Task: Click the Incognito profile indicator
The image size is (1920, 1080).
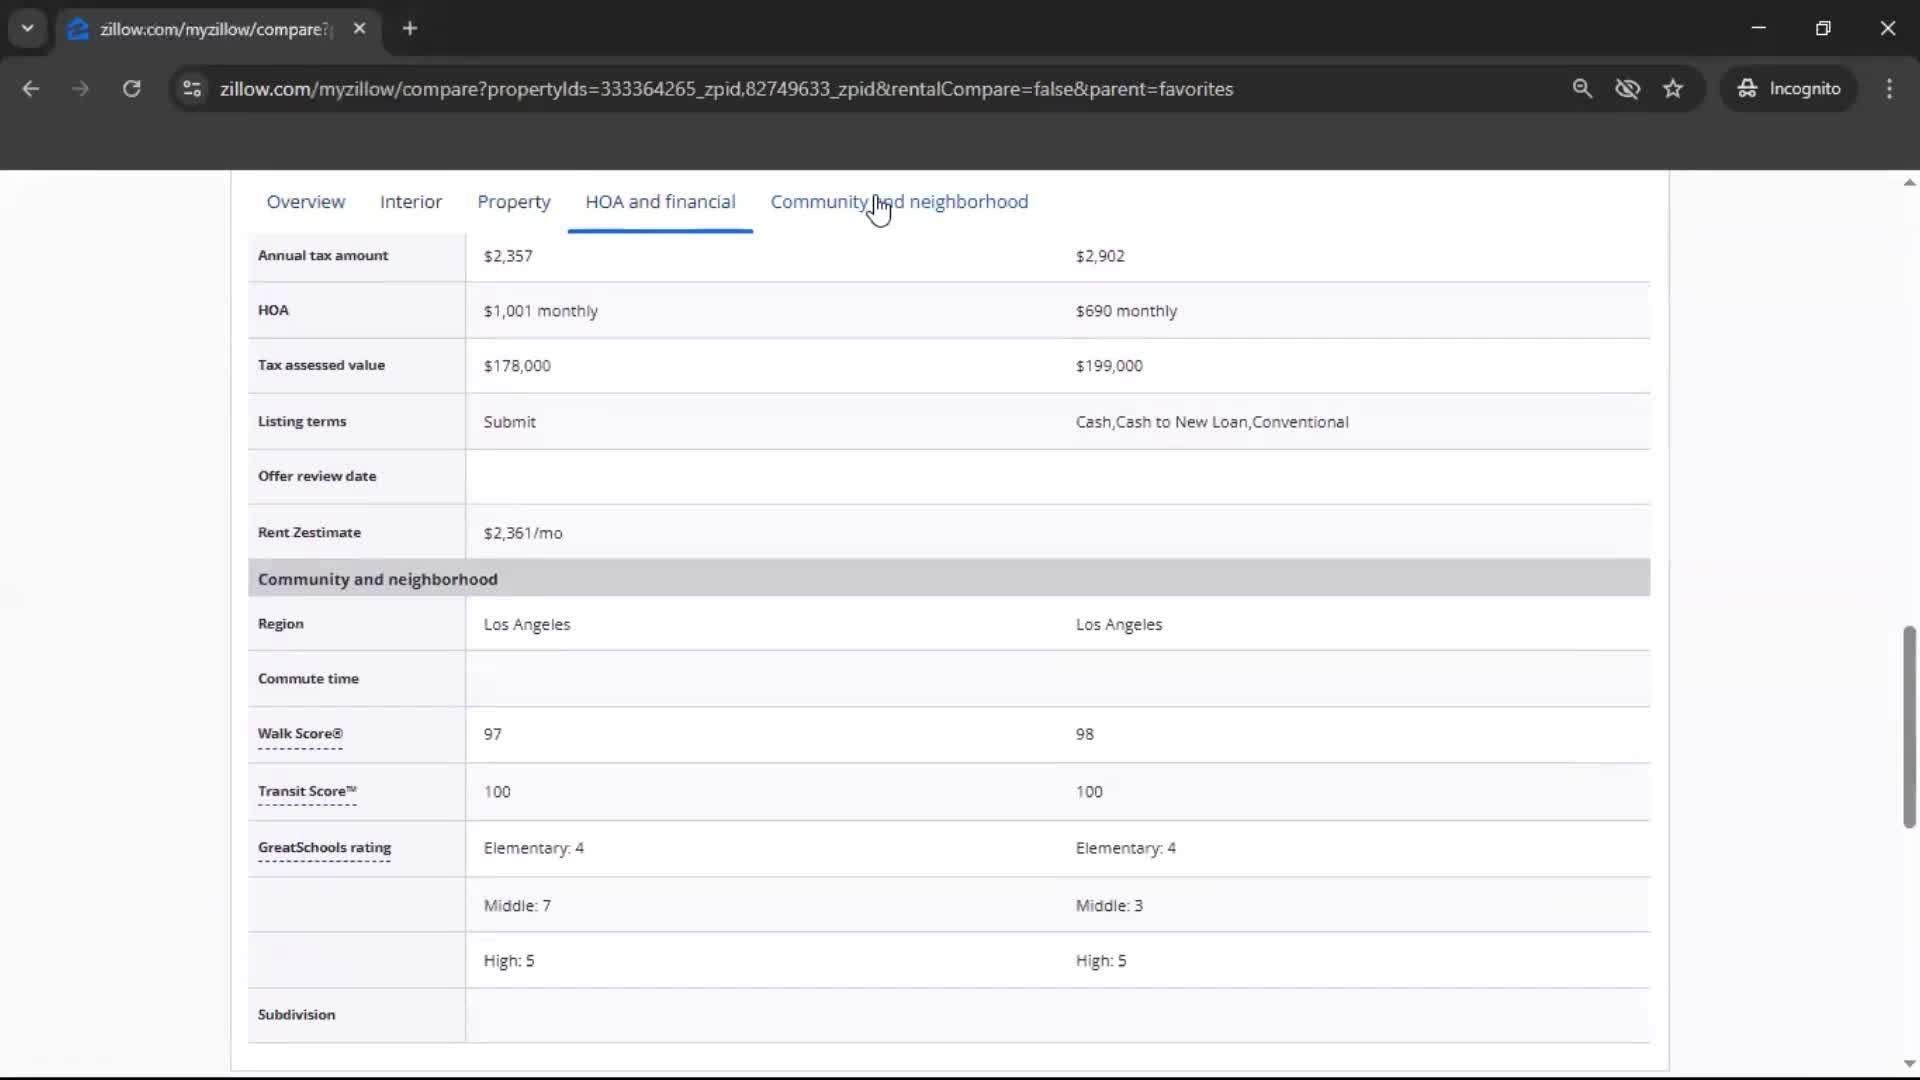Action: 1789,89
